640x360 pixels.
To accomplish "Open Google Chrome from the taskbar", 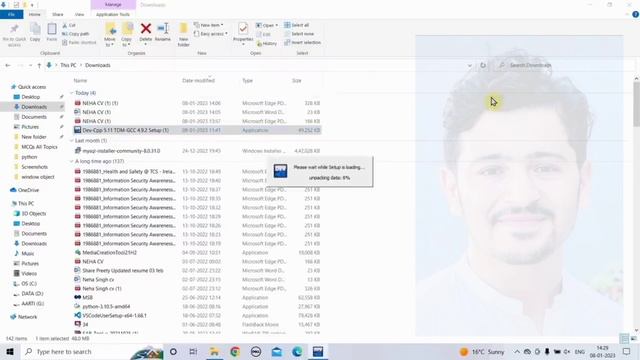I will pos(235,351).
